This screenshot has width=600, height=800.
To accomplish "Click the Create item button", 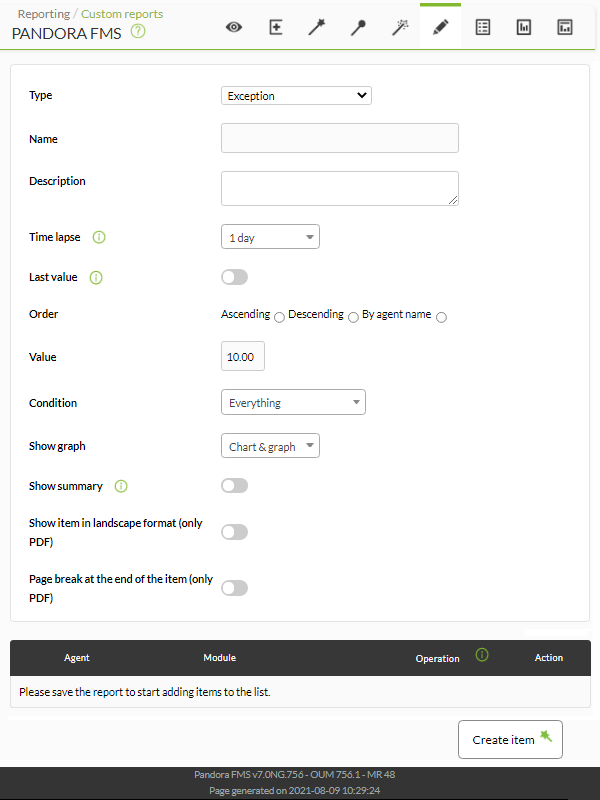I will point(510,739).
